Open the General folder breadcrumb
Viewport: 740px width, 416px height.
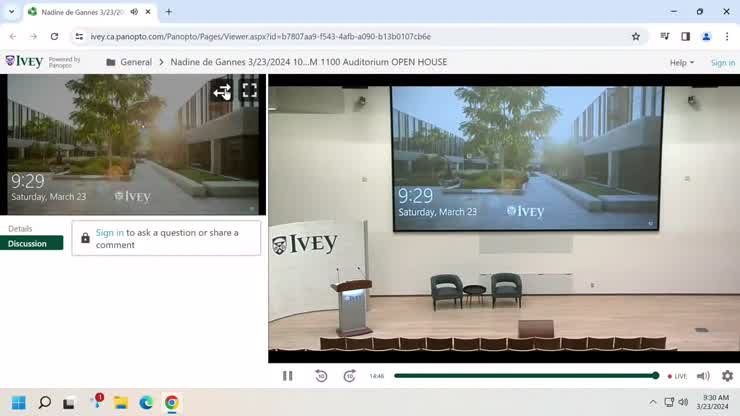[135, 62]
